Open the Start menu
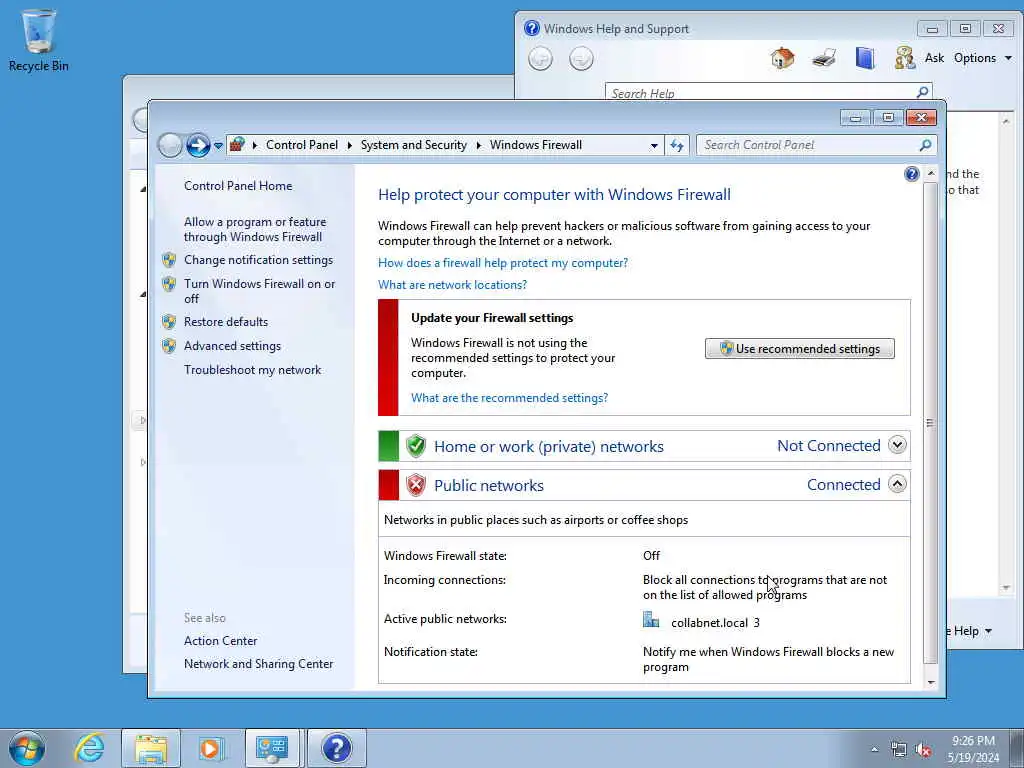Screen dimensions: 1024x768 pyautogui.click(x=27, y=748)
